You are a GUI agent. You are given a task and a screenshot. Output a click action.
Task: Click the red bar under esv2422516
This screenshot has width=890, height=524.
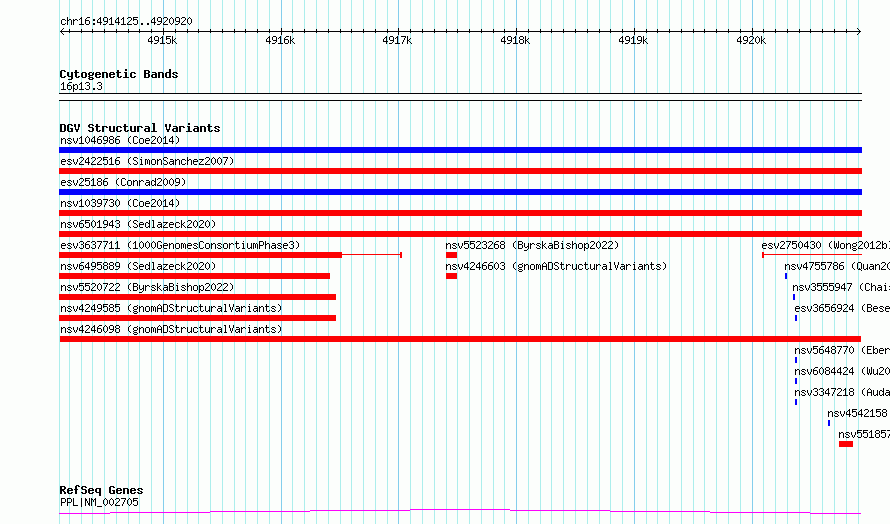coord(460,171)
